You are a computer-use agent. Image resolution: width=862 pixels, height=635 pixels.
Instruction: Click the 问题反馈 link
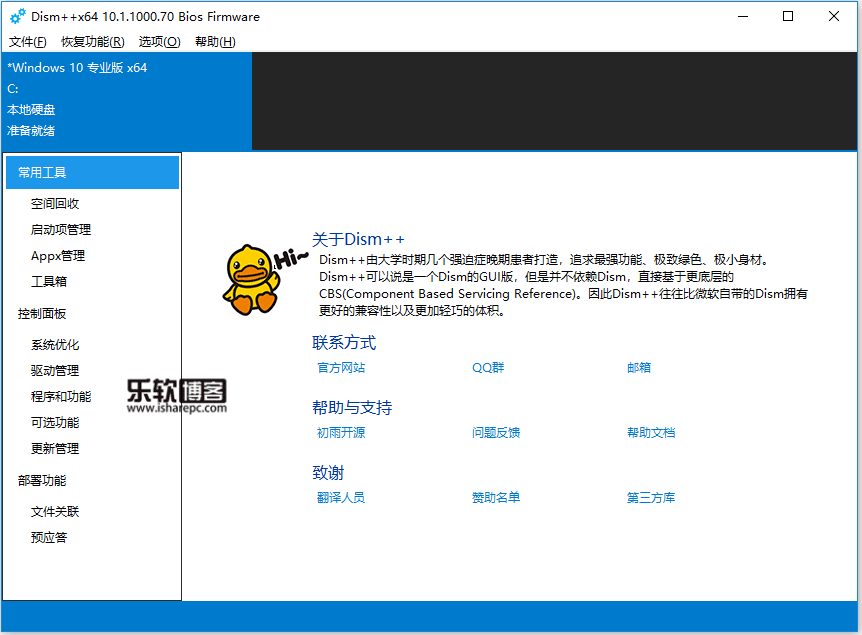(x=496, y=433)
